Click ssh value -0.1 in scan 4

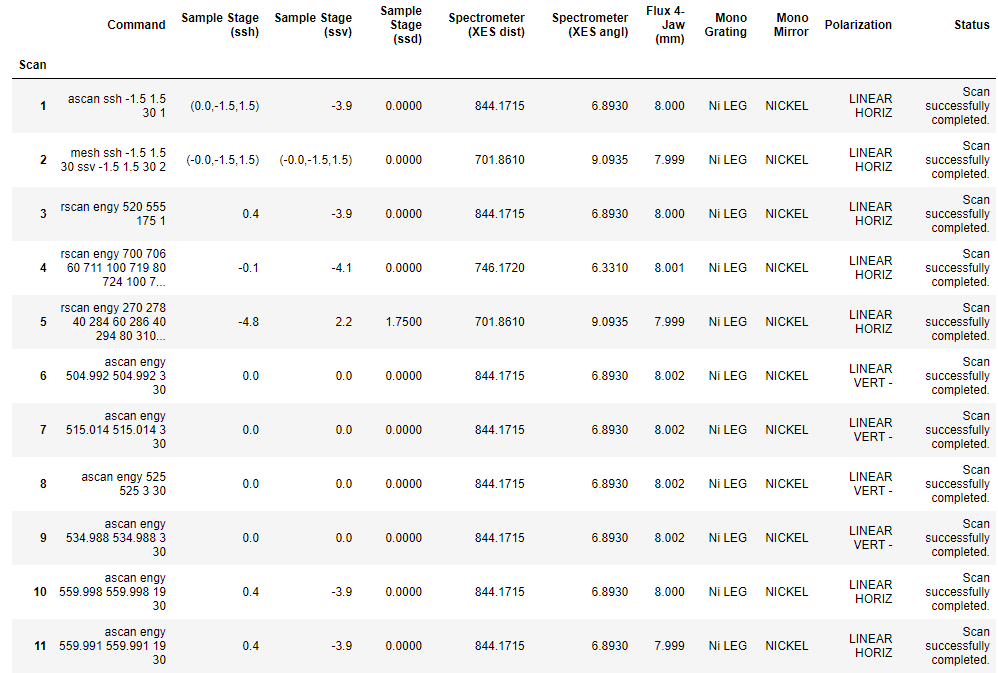(249, 268)
